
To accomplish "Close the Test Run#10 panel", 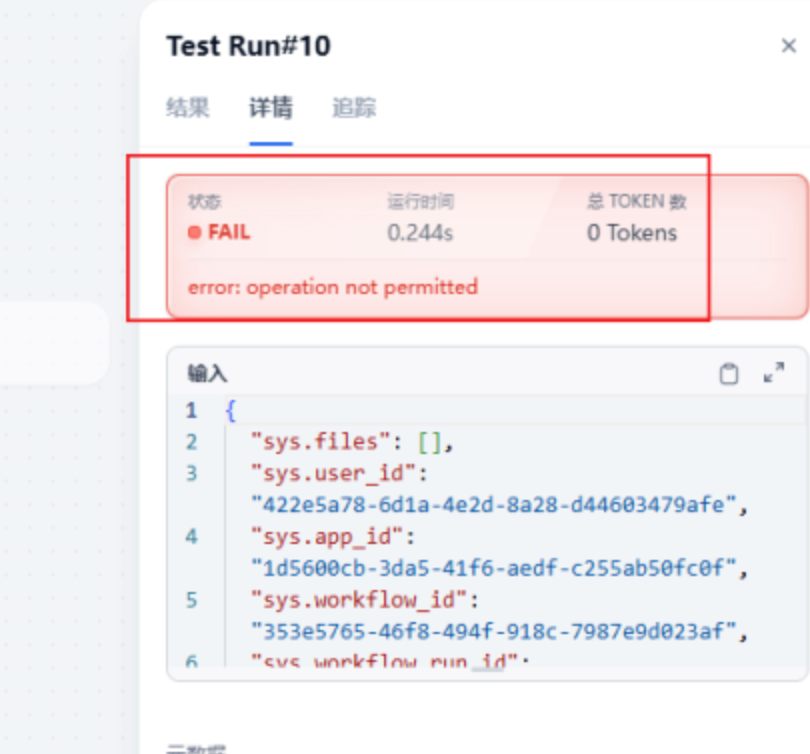I will pyautogui.click(x=788, y=46).
